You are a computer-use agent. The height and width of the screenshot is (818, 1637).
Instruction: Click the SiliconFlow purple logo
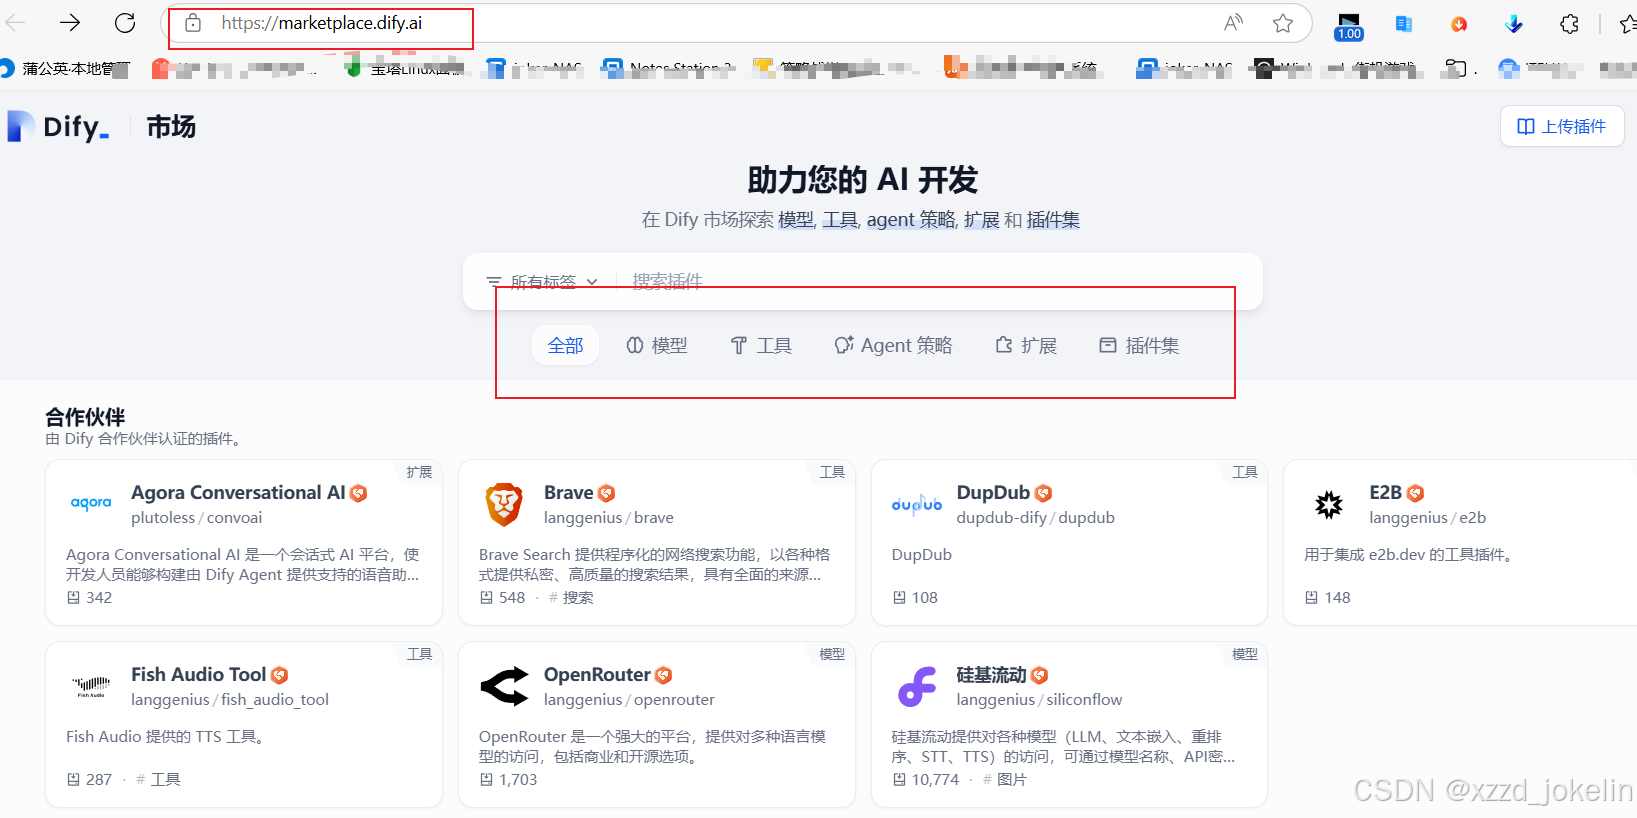point(917,686)
